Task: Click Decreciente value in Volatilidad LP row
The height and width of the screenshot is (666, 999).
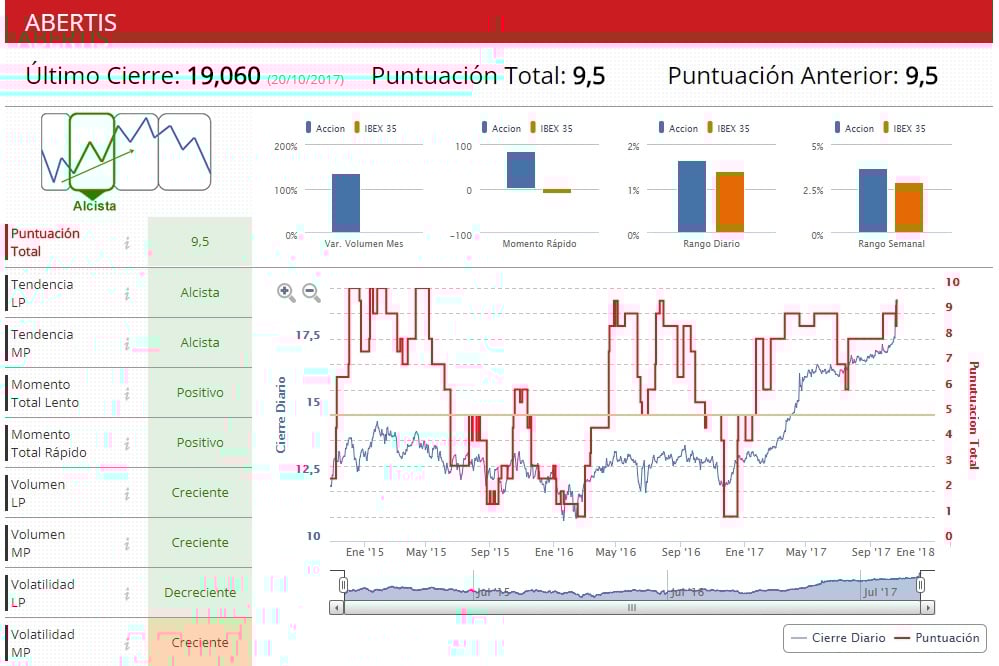Action: (x=200, y=593)
